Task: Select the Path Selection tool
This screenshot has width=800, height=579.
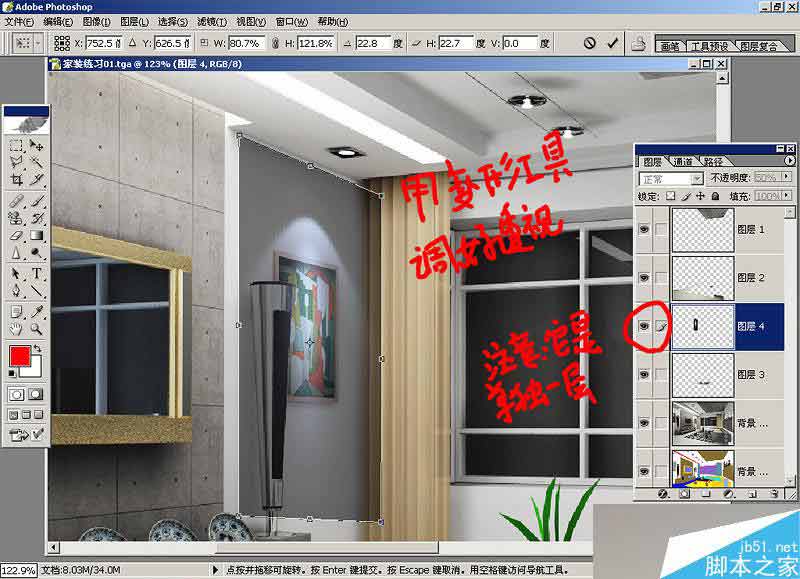Action: 16,274
